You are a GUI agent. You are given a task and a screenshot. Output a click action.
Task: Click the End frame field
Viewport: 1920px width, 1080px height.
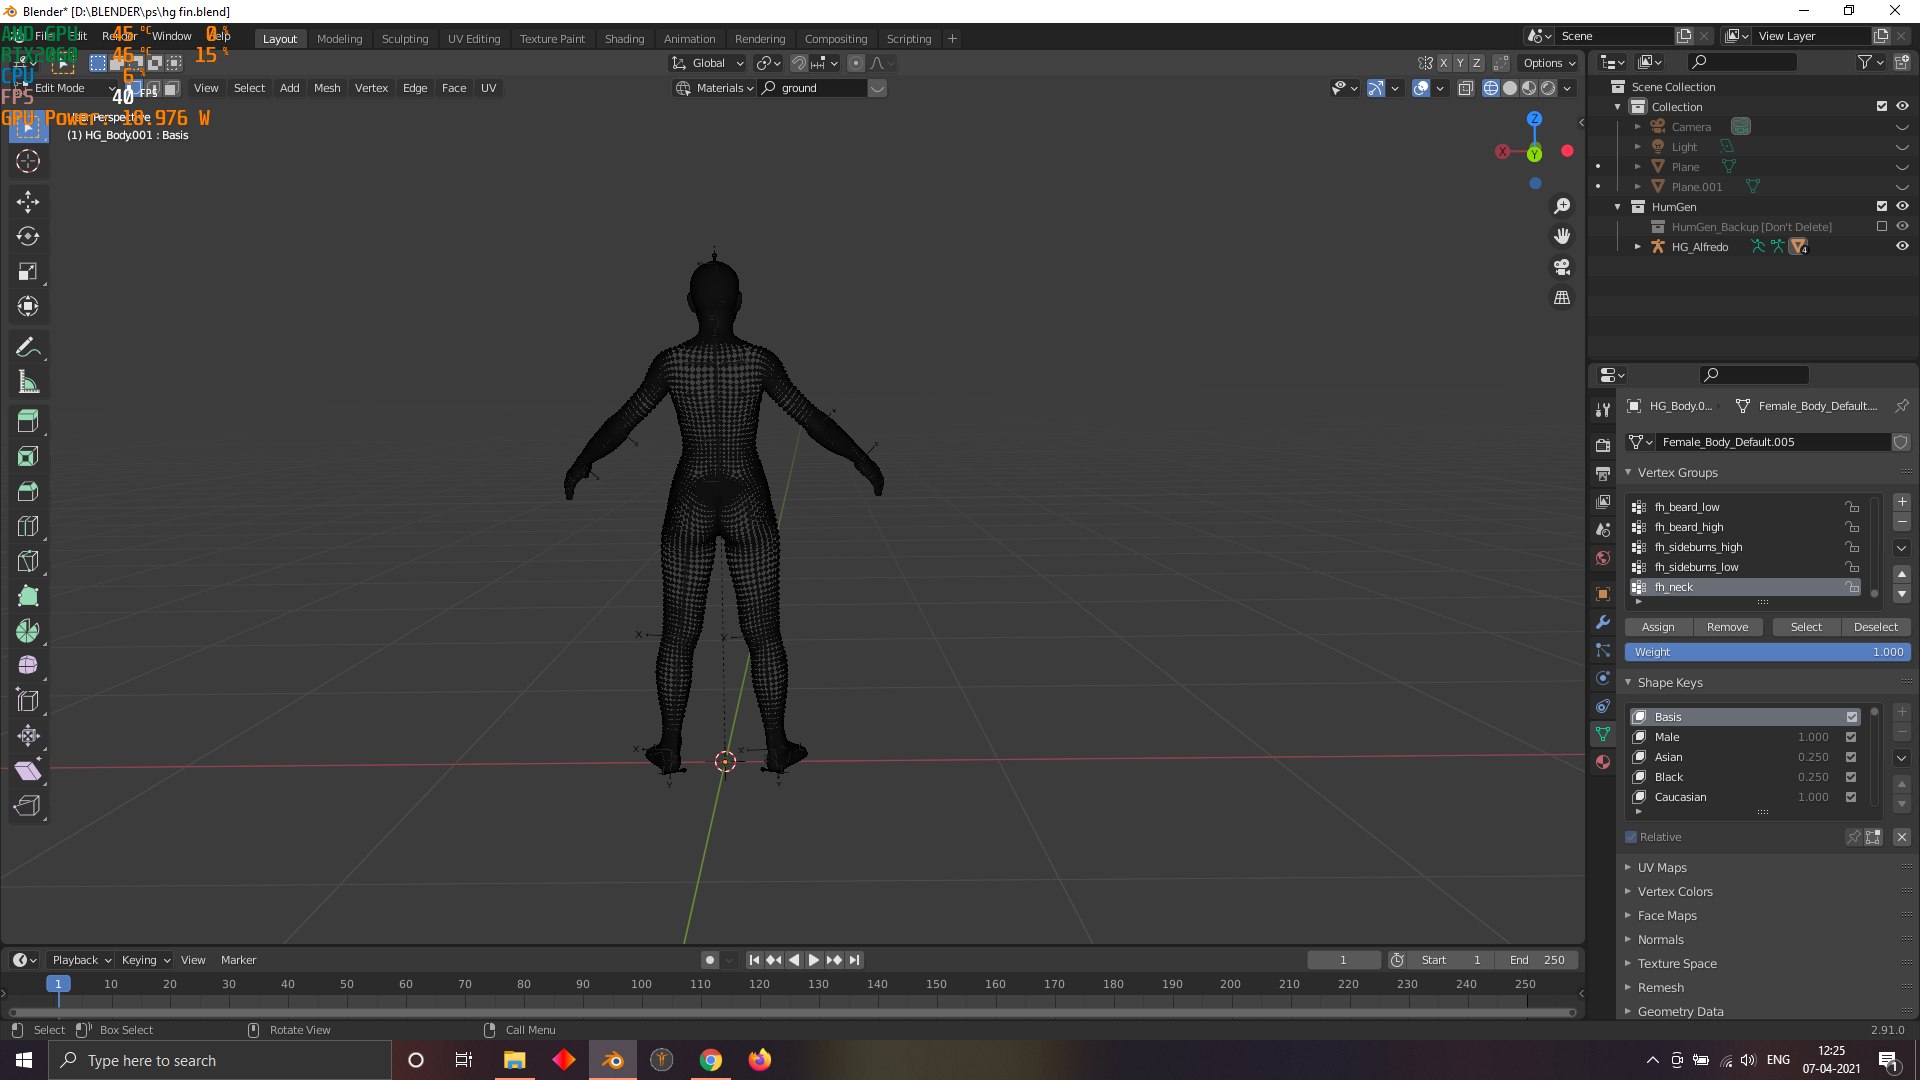[x=1537, y=960]
